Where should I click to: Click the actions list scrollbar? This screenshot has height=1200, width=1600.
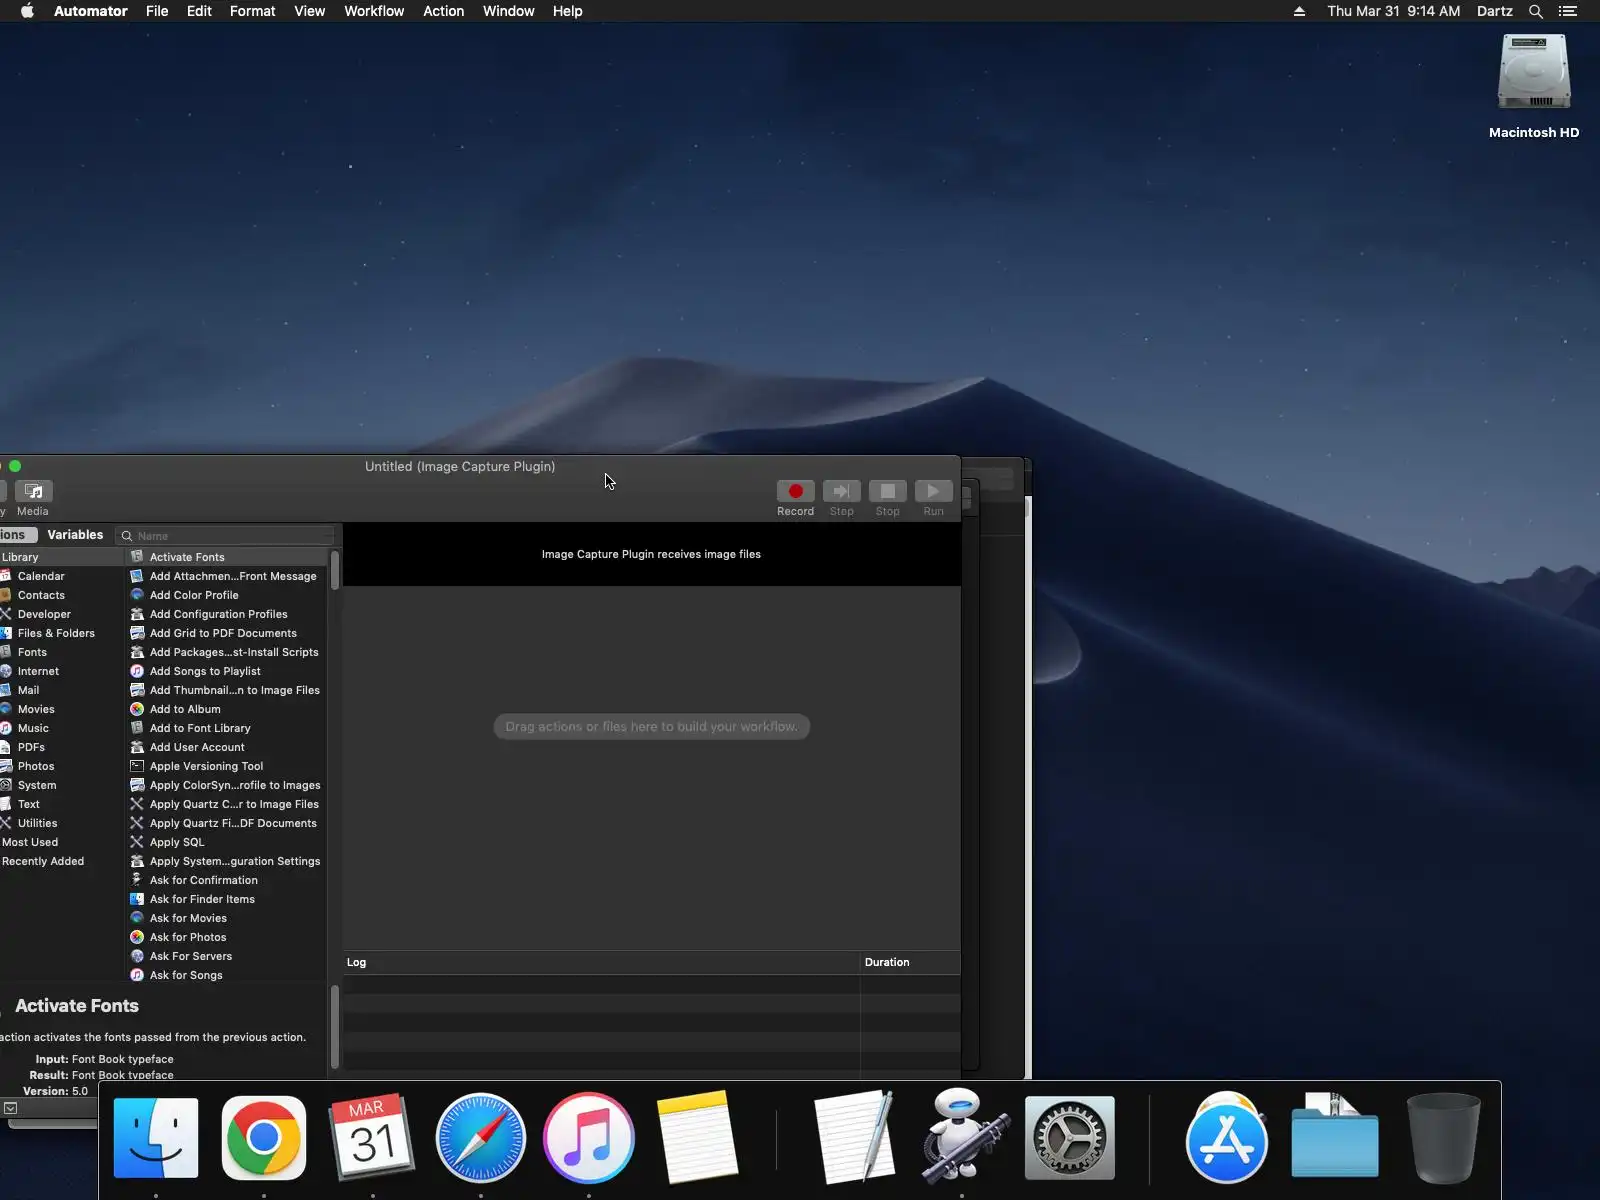point(335,570)
